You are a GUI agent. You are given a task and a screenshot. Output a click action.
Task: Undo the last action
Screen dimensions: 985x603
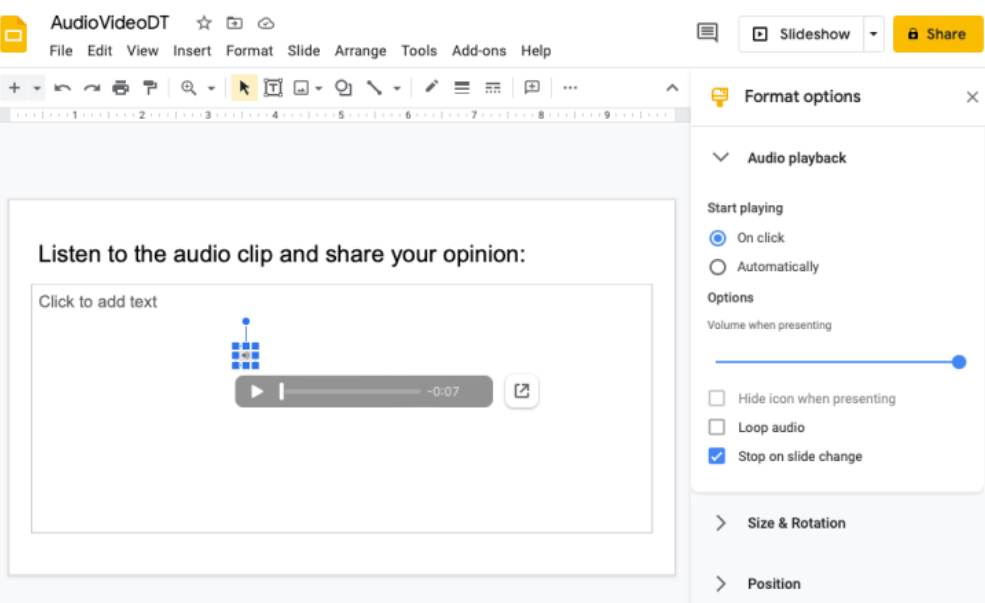62,88
